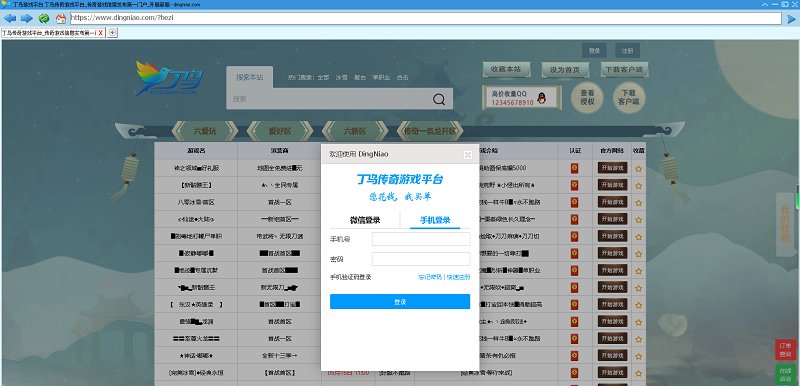This screenshot has width=800, height=386.
Task: Go back with the browser back arrow
Action: (10, 18)
